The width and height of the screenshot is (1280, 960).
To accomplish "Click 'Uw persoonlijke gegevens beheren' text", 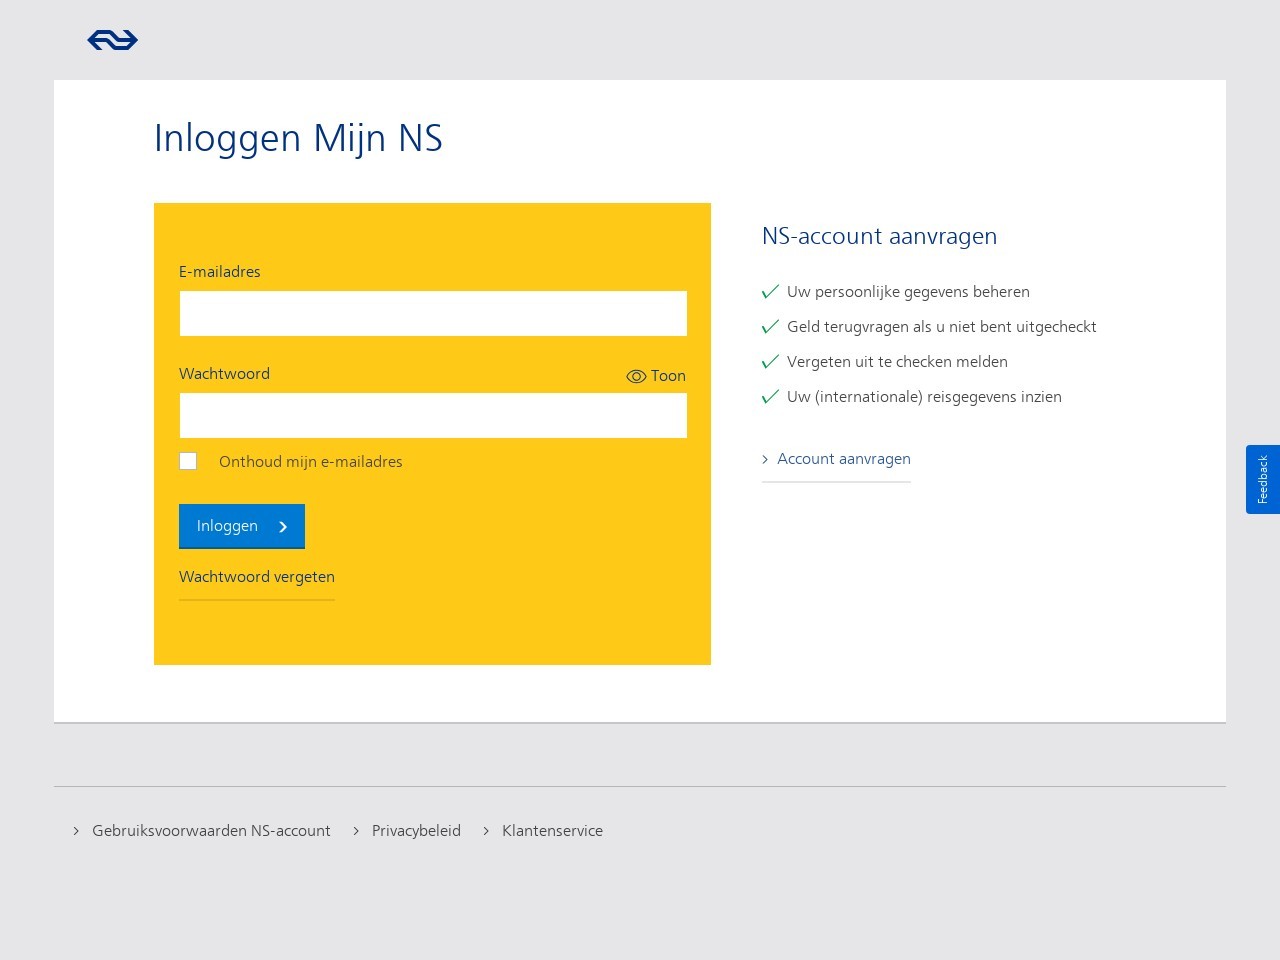I will coord(908,292).
